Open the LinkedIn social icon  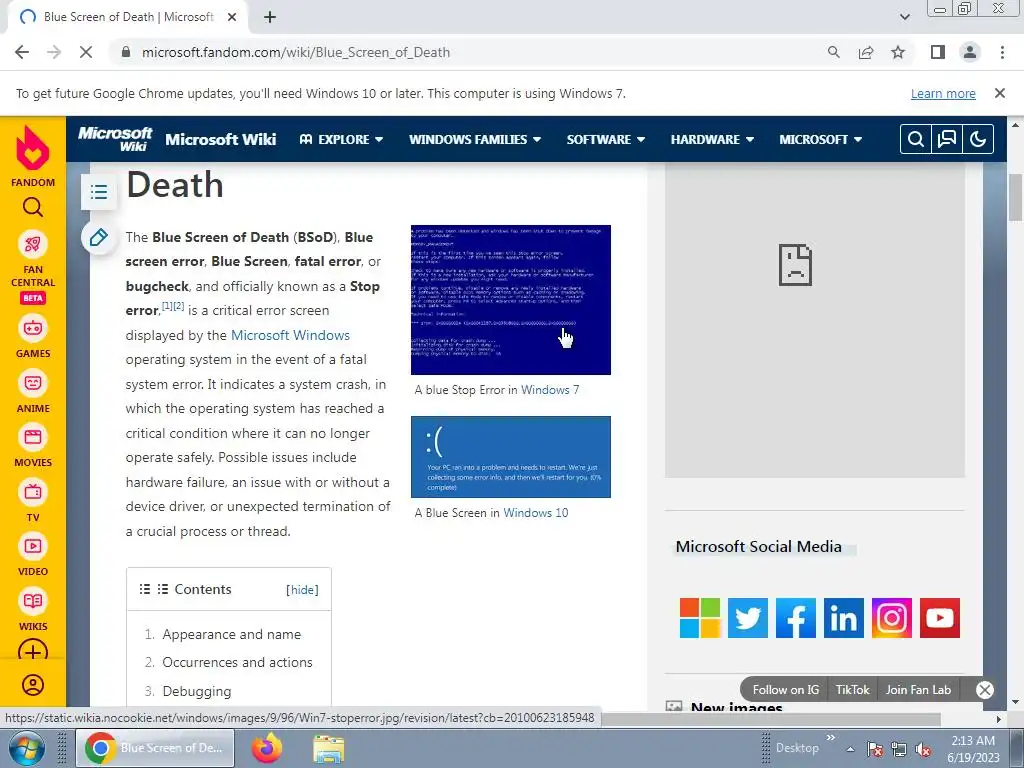(844, 618)
